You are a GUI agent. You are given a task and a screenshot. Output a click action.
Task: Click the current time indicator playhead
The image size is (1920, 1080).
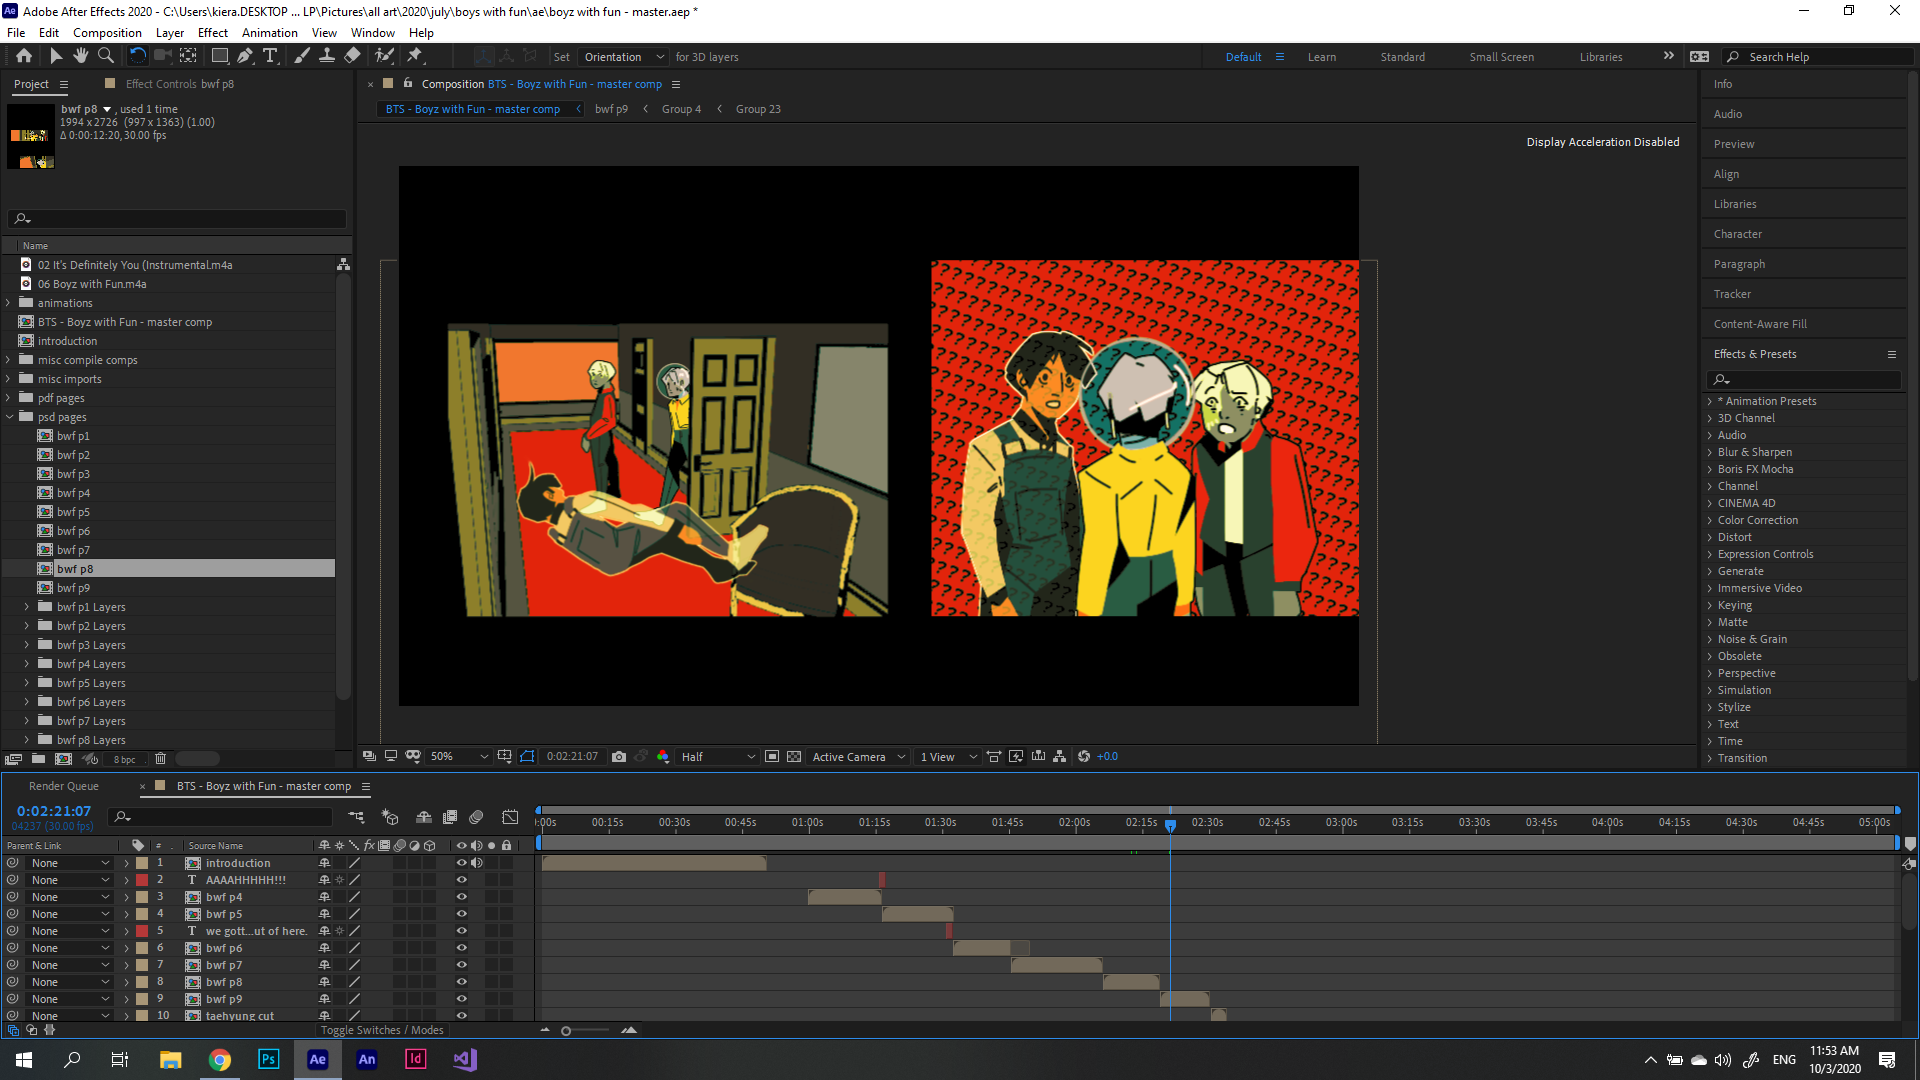[1170, 824]
